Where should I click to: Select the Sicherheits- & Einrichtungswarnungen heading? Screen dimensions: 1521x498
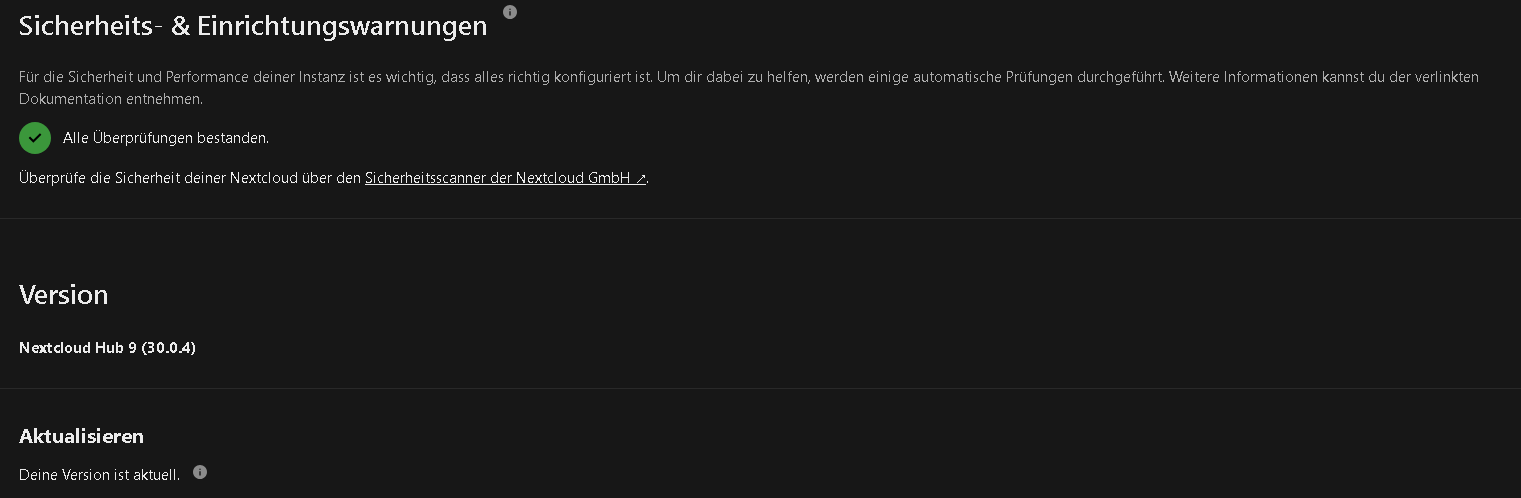point(253,26)
